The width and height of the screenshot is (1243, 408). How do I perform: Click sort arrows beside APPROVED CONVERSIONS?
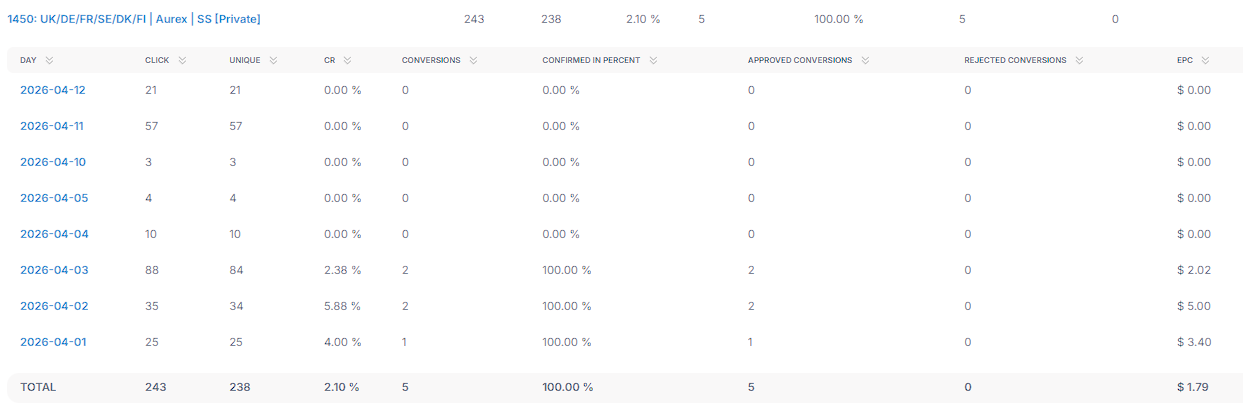click(864, 61)
